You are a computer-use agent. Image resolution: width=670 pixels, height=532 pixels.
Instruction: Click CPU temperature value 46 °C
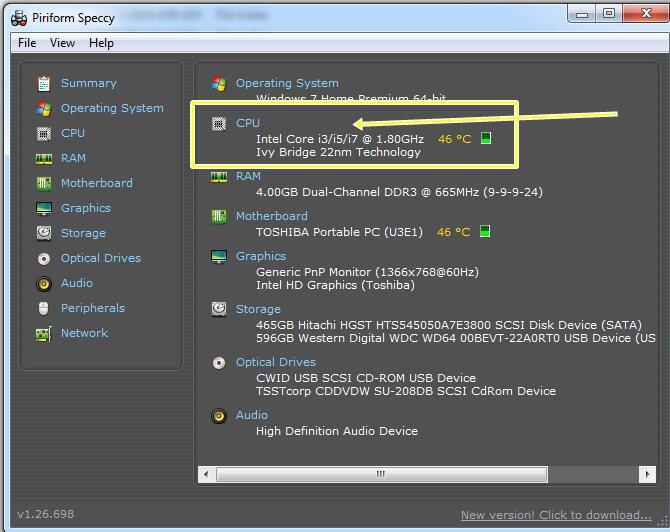click(454, 139)
